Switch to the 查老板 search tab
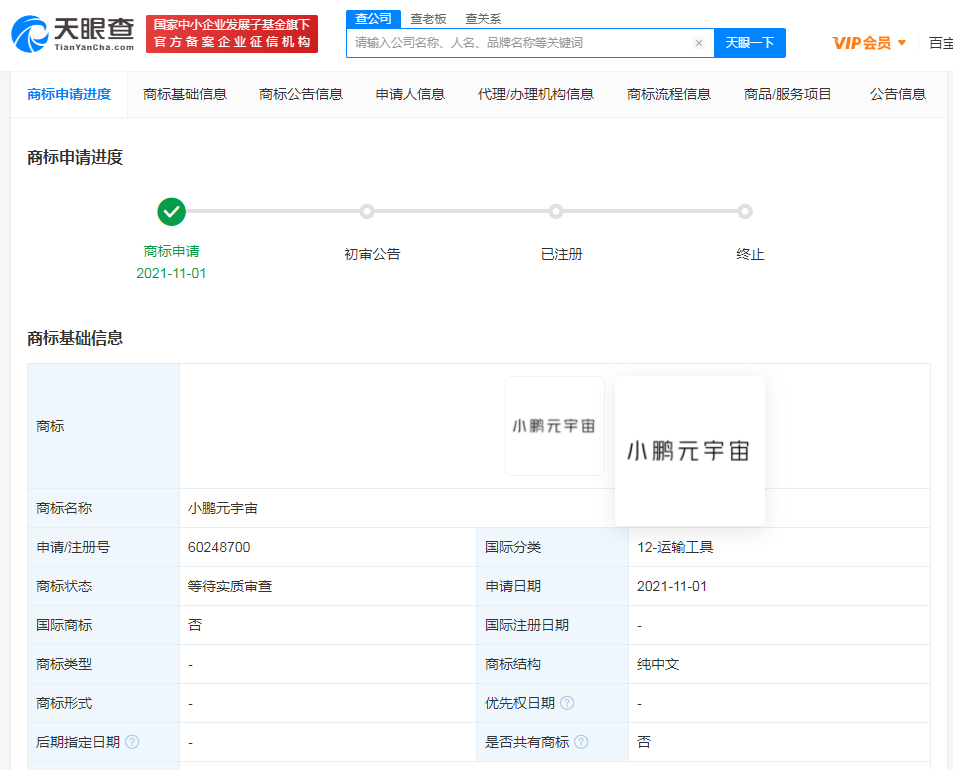 tap(428, 19)
